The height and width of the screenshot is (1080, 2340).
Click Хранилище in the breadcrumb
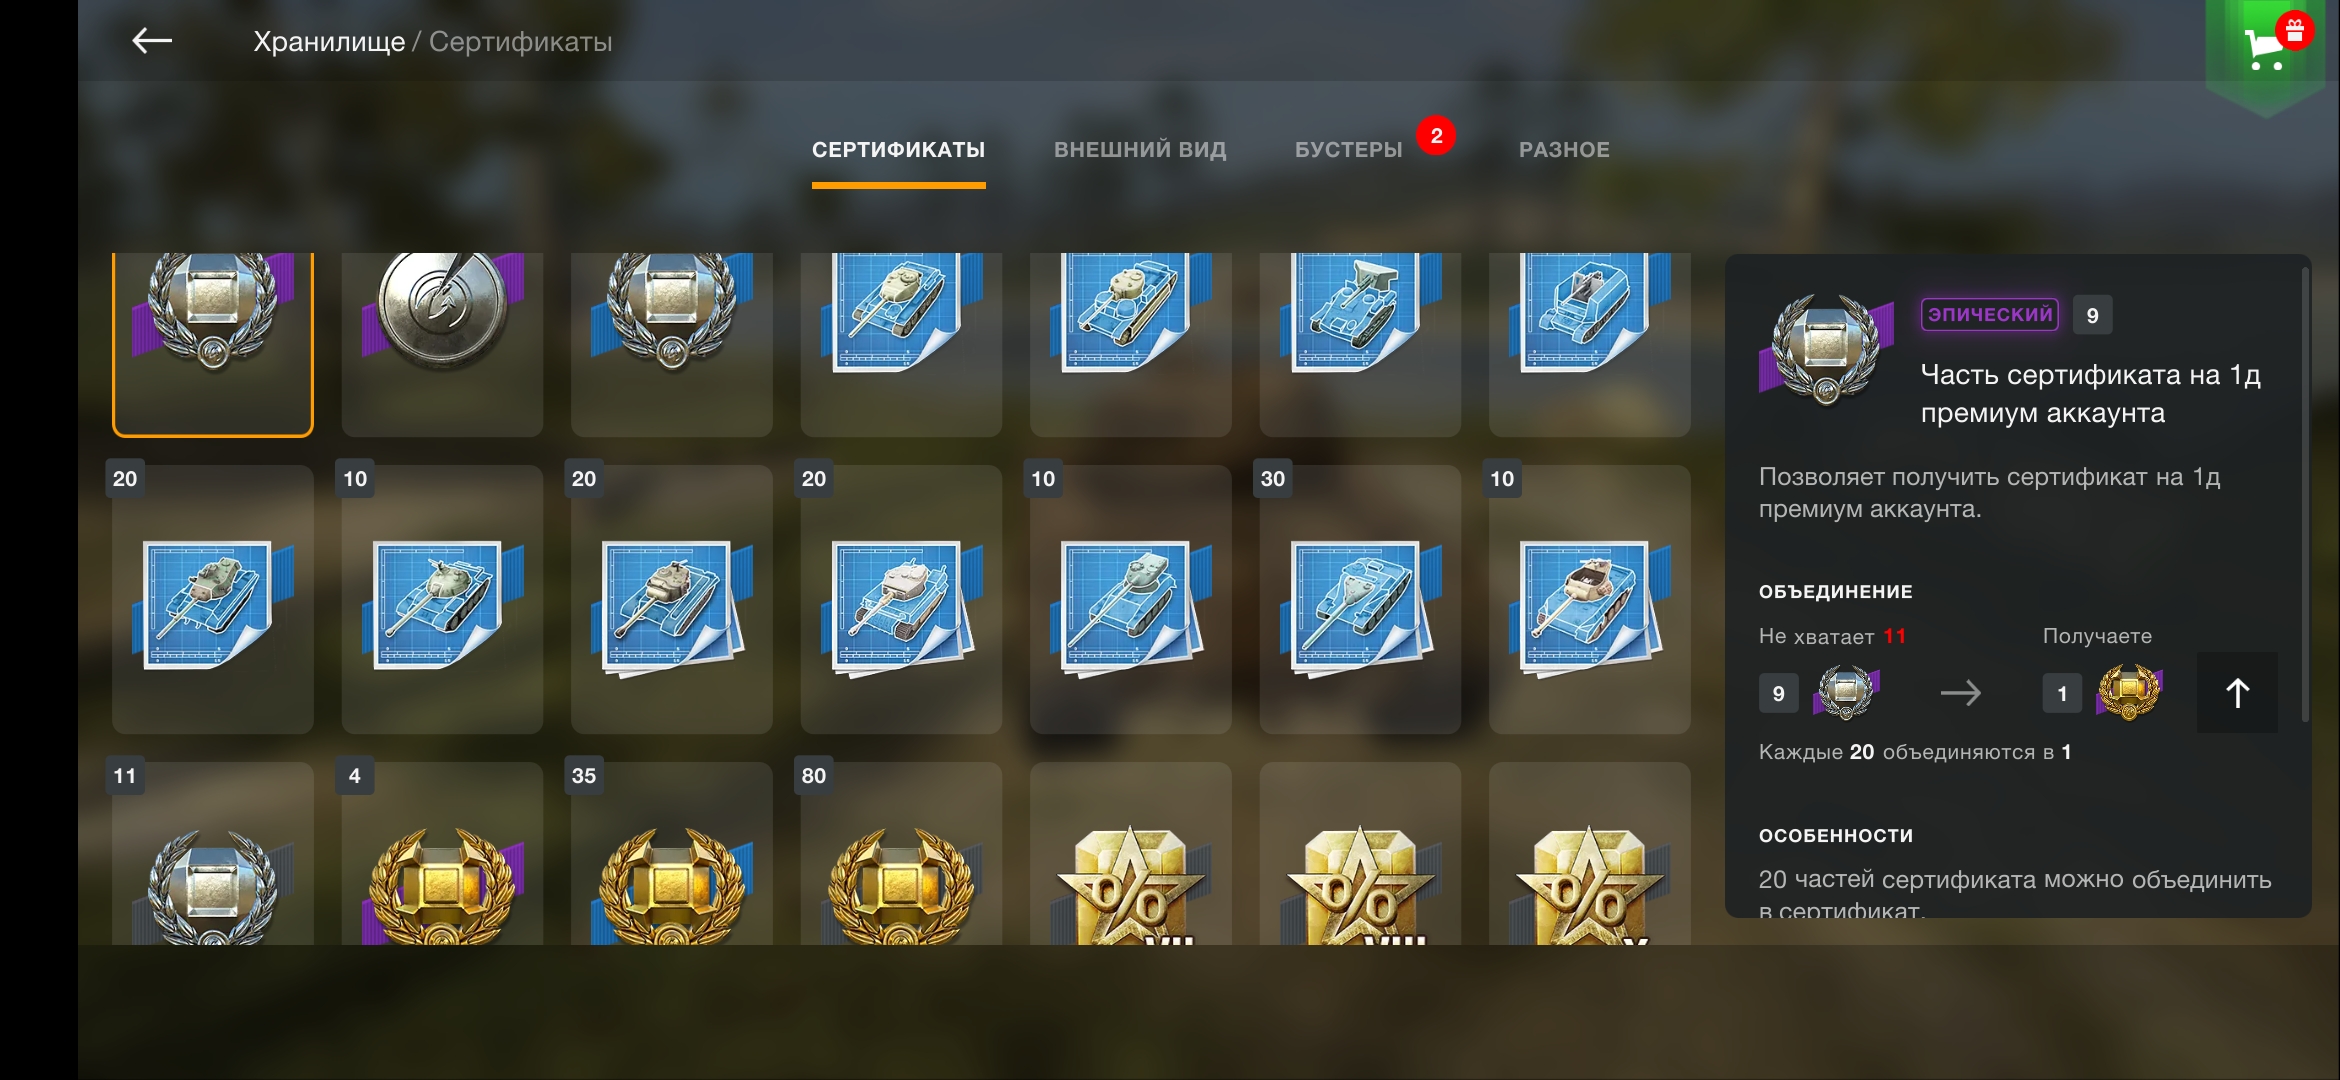(329, 42)
